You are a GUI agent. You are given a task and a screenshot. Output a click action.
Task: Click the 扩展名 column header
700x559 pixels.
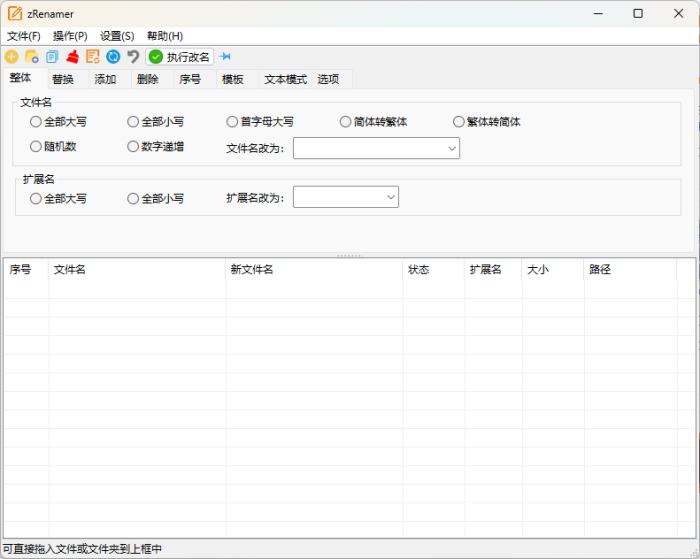point(493,269)
